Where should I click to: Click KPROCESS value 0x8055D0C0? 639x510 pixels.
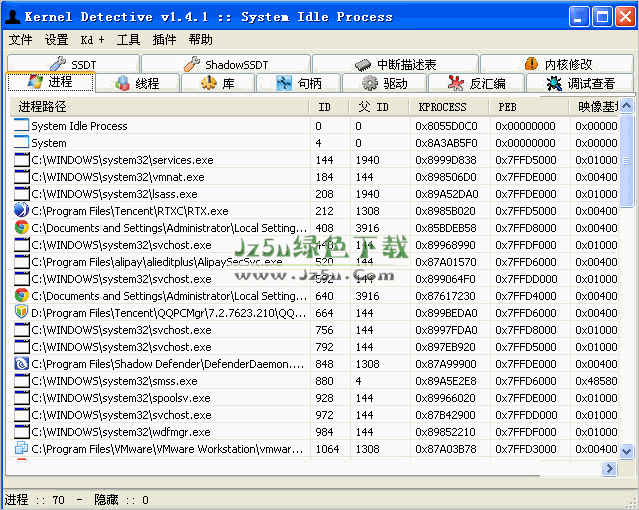446,126
